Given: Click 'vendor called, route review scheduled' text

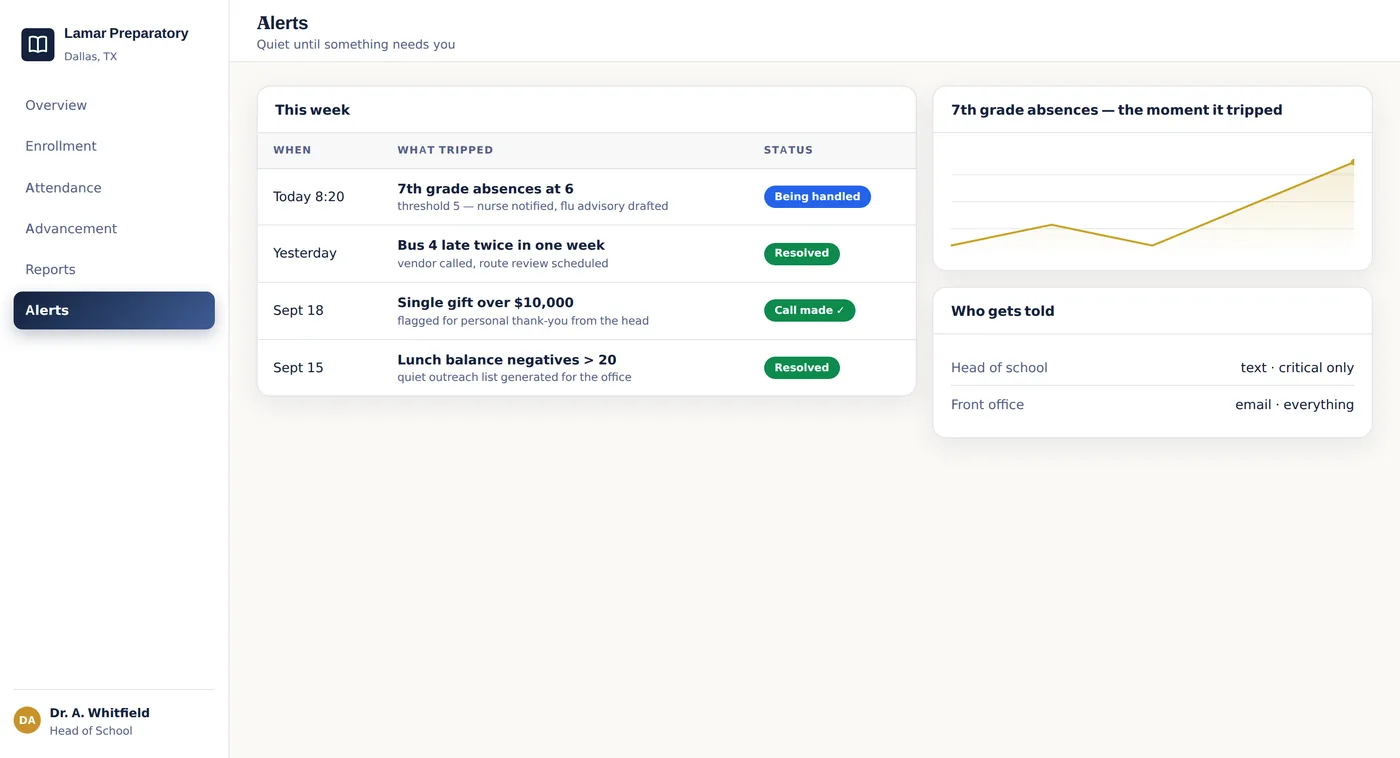Looking at the screenshot, I should pyautogui.click(x=503, y=264).
